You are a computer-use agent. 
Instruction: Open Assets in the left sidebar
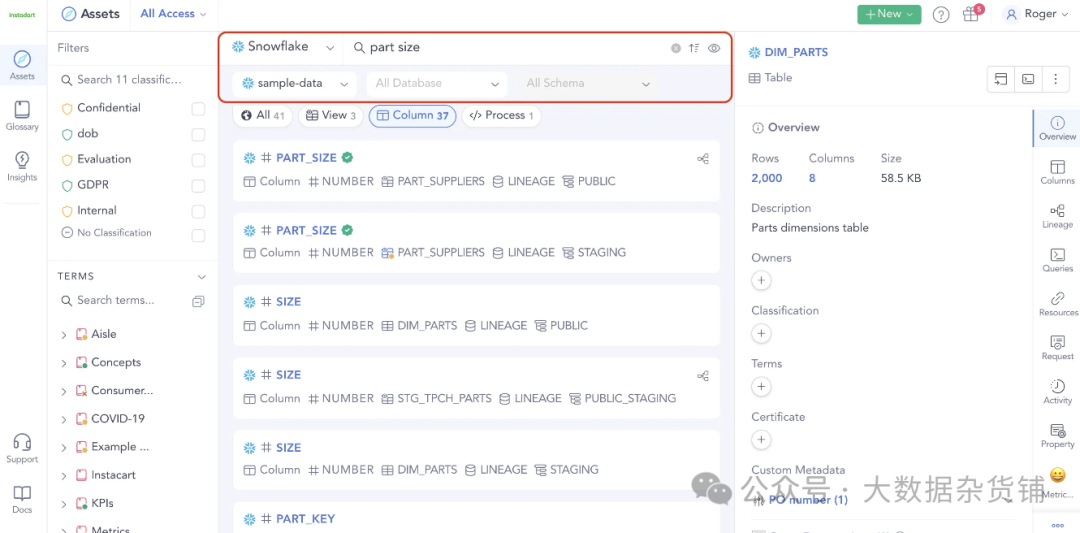22,65
